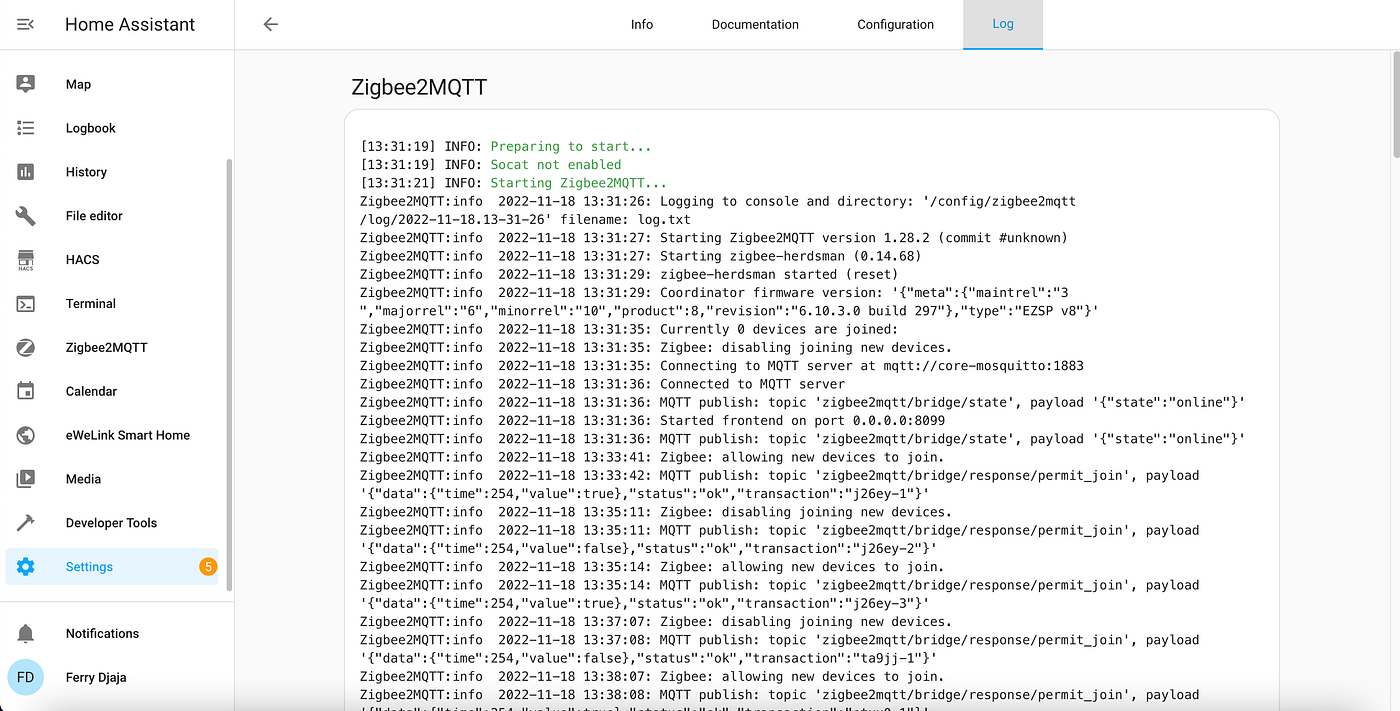Viewport: 1400px width, 711px height.
Task: Open the History chart icon
Action: [x=26, y=172]
